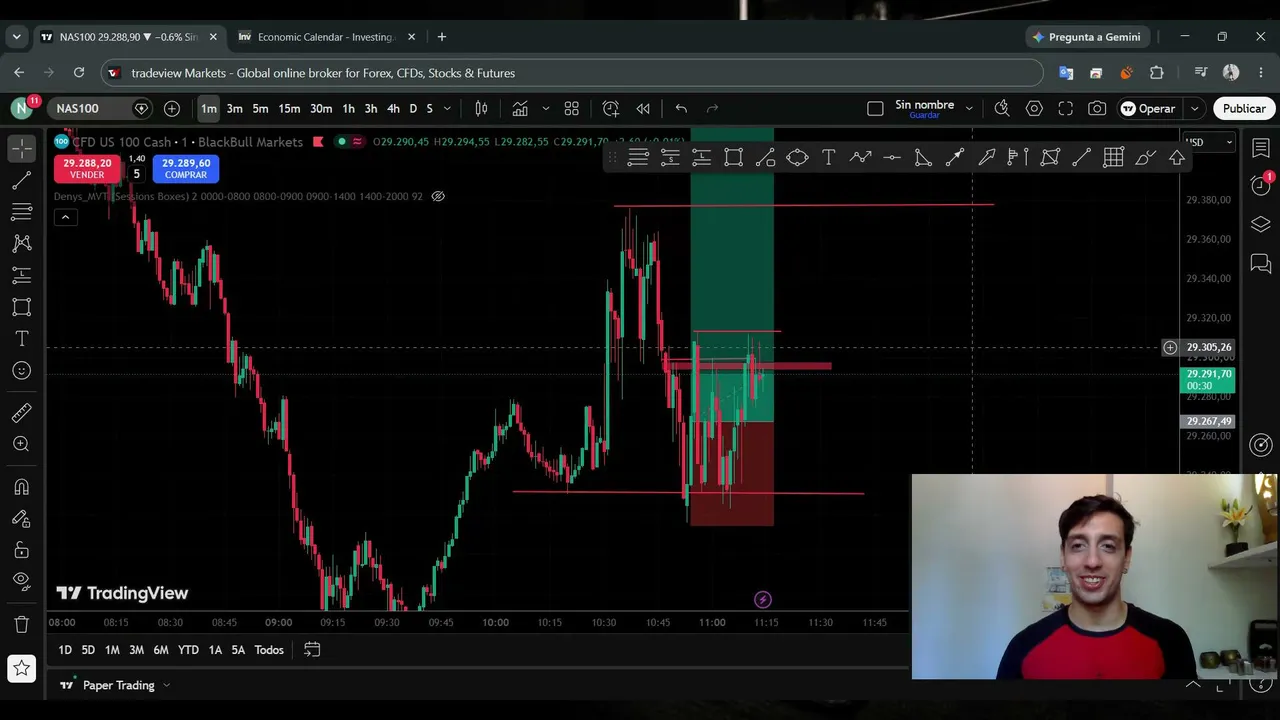Open the chat bubbles panel in right sidebar

pyautogui.click(x=1261, y=265)
